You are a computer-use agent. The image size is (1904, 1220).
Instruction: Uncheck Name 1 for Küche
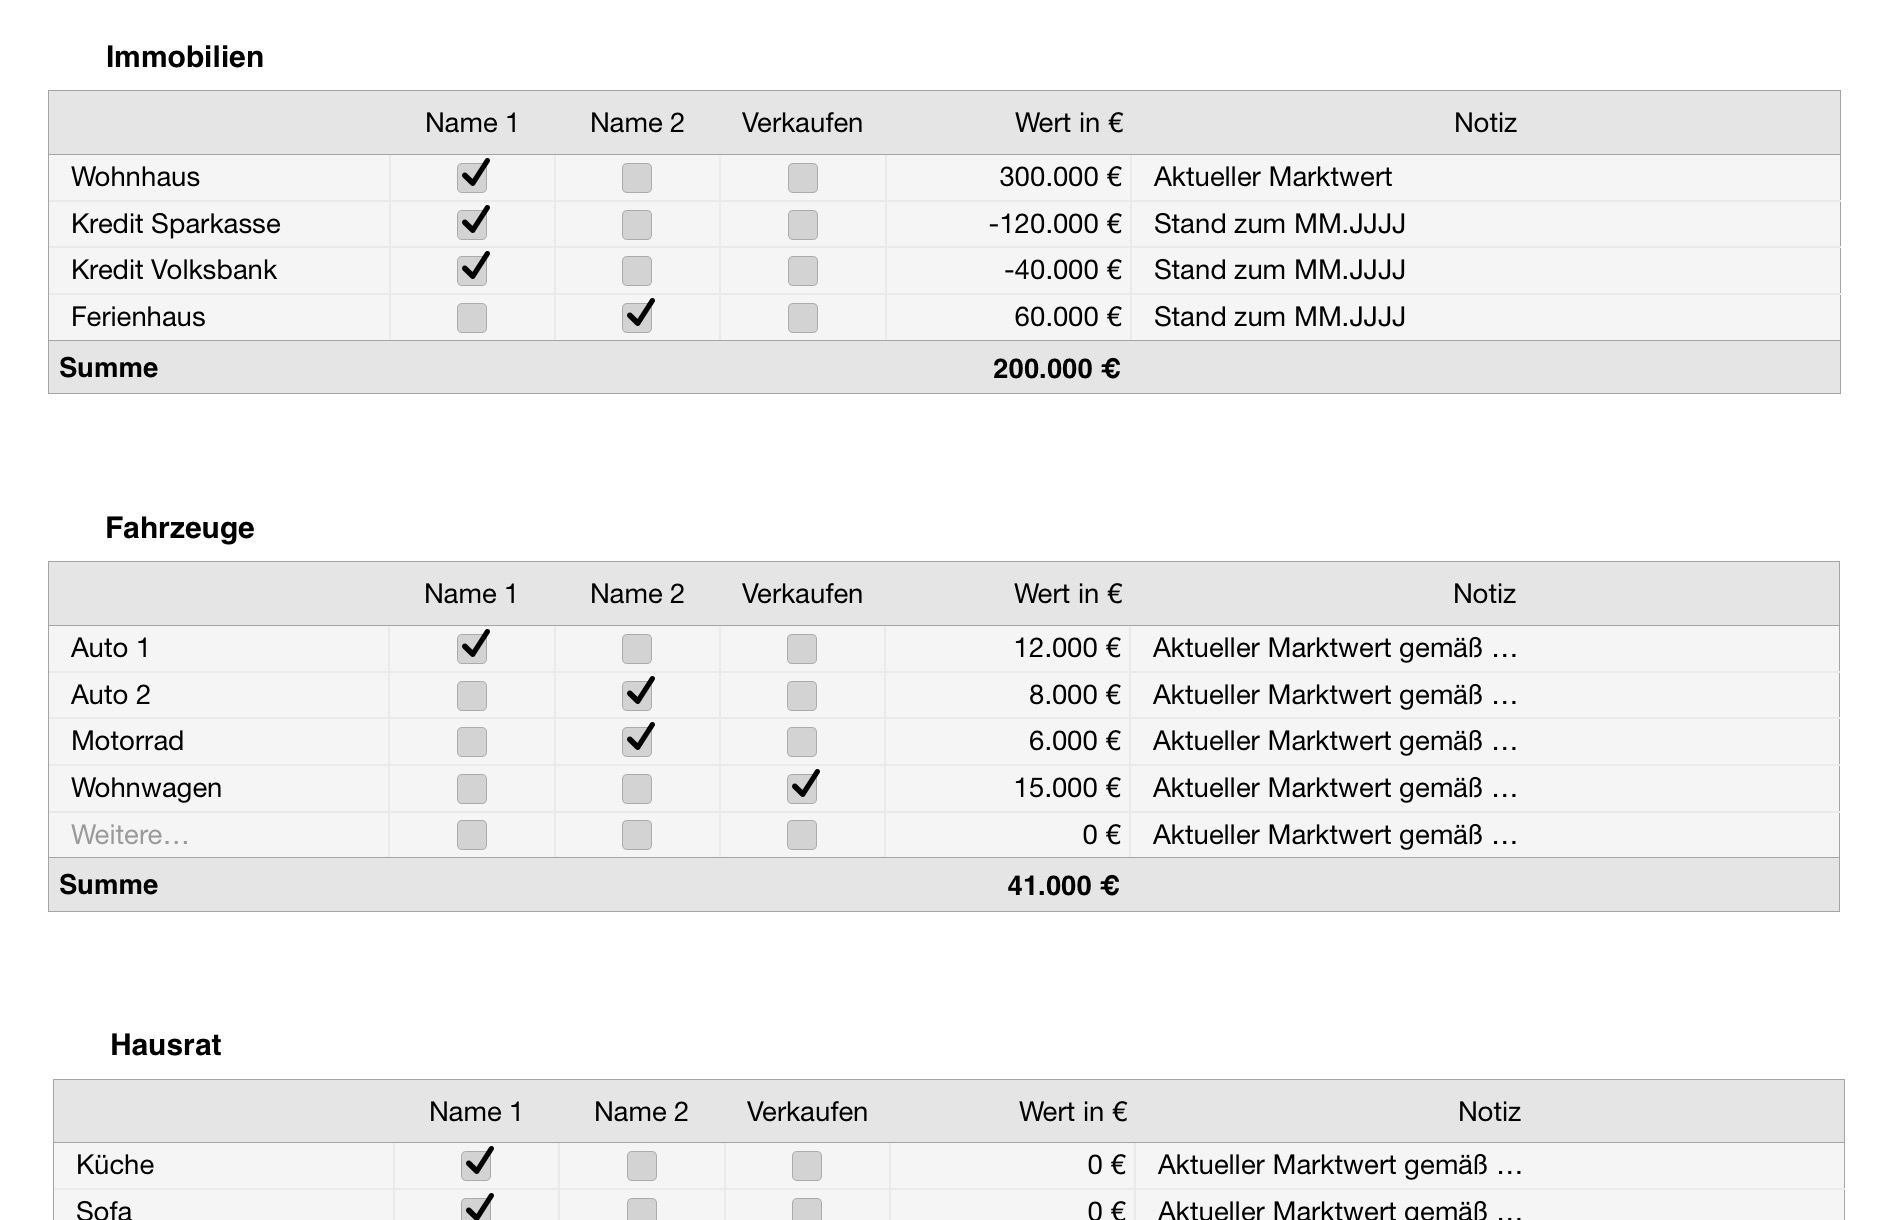[476, 1165]
